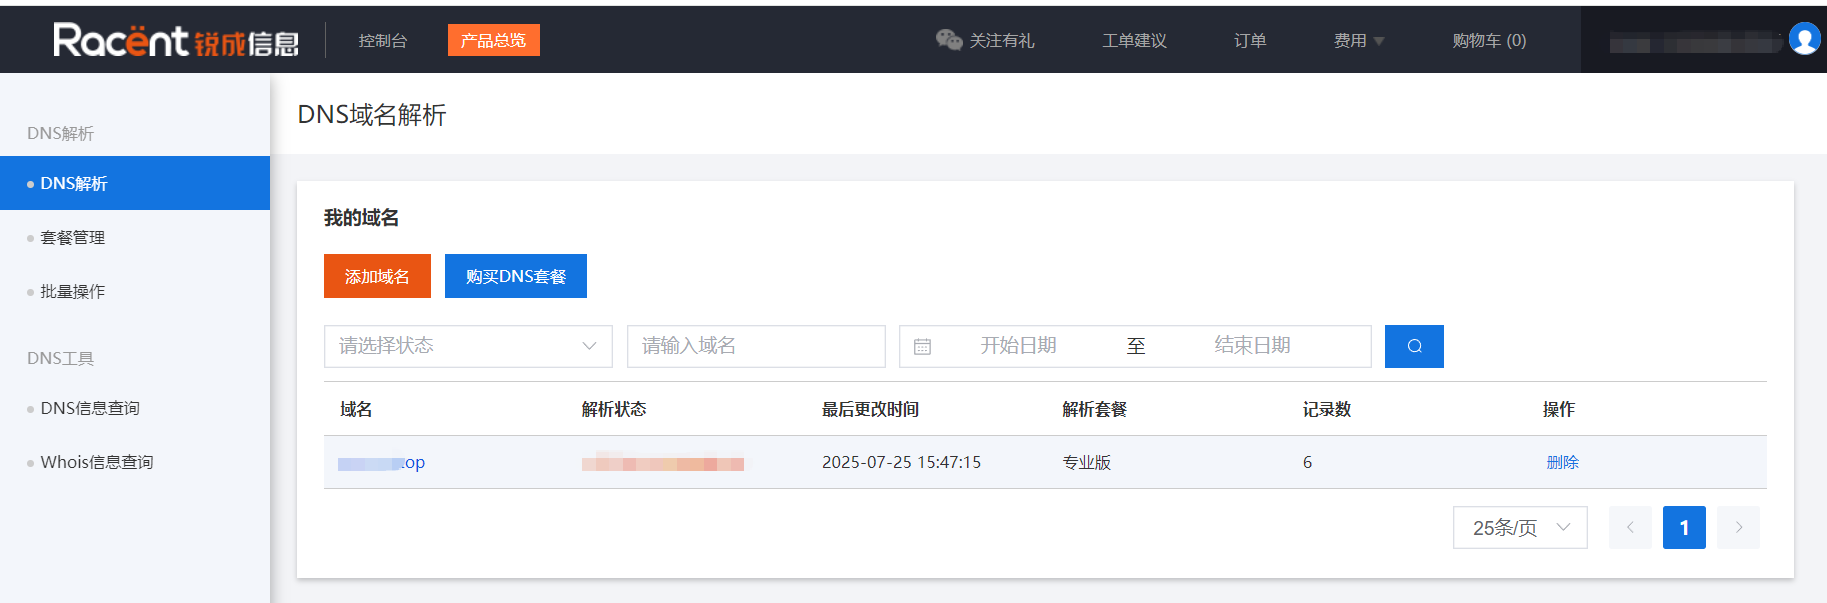Click 删除 link for the domain row
Screen dimensions: 1827x603
click(x=1562, y=462)
